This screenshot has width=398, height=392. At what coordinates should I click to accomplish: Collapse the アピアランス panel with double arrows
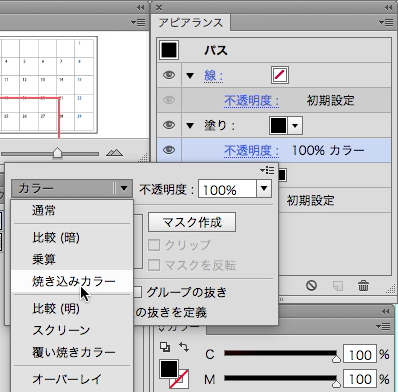[388, 7]
